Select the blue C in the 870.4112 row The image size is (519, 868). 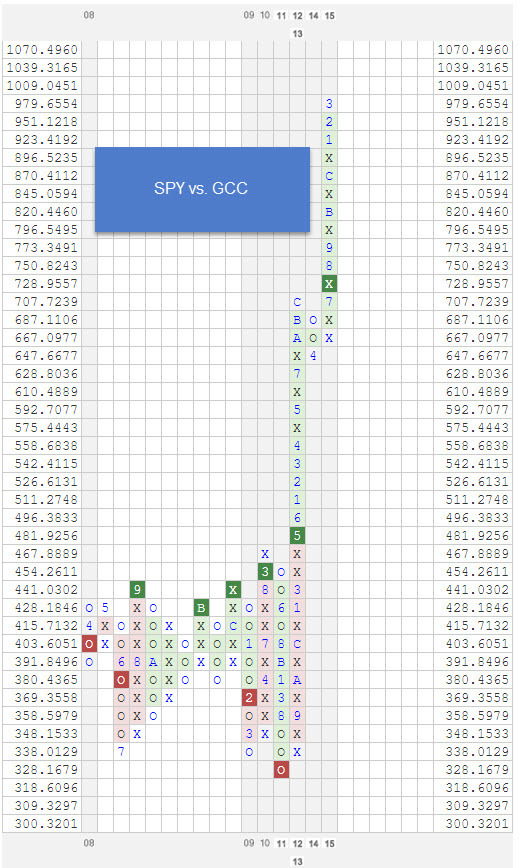point(329,176)
